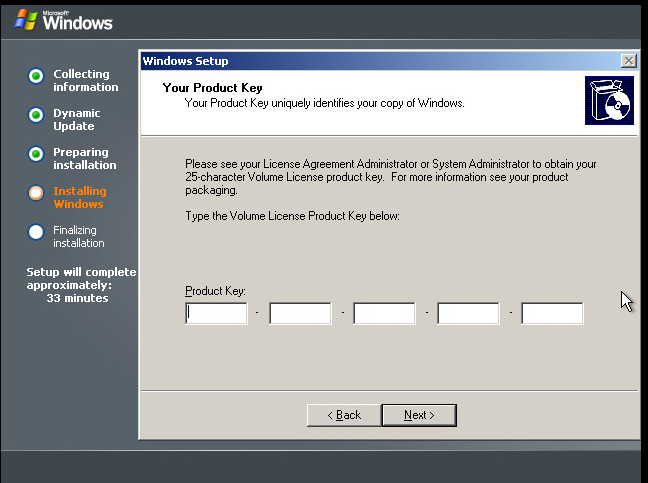Image resolution: width=648 pixels, height=483 pixels.
Task: Focus the second Product Key field
Action: pos(300,314)
